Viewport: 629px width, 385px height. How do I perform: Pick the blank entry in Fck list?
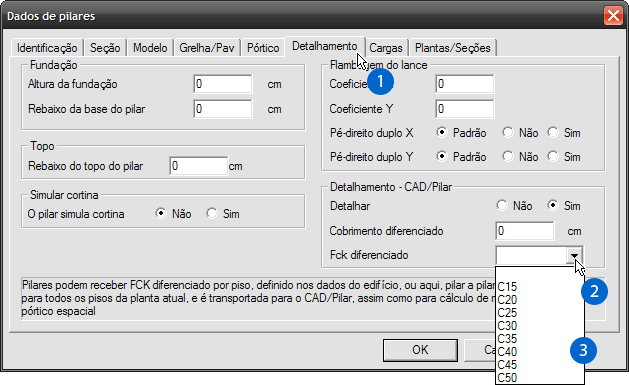pyautogui.click(x=540, y=274)
